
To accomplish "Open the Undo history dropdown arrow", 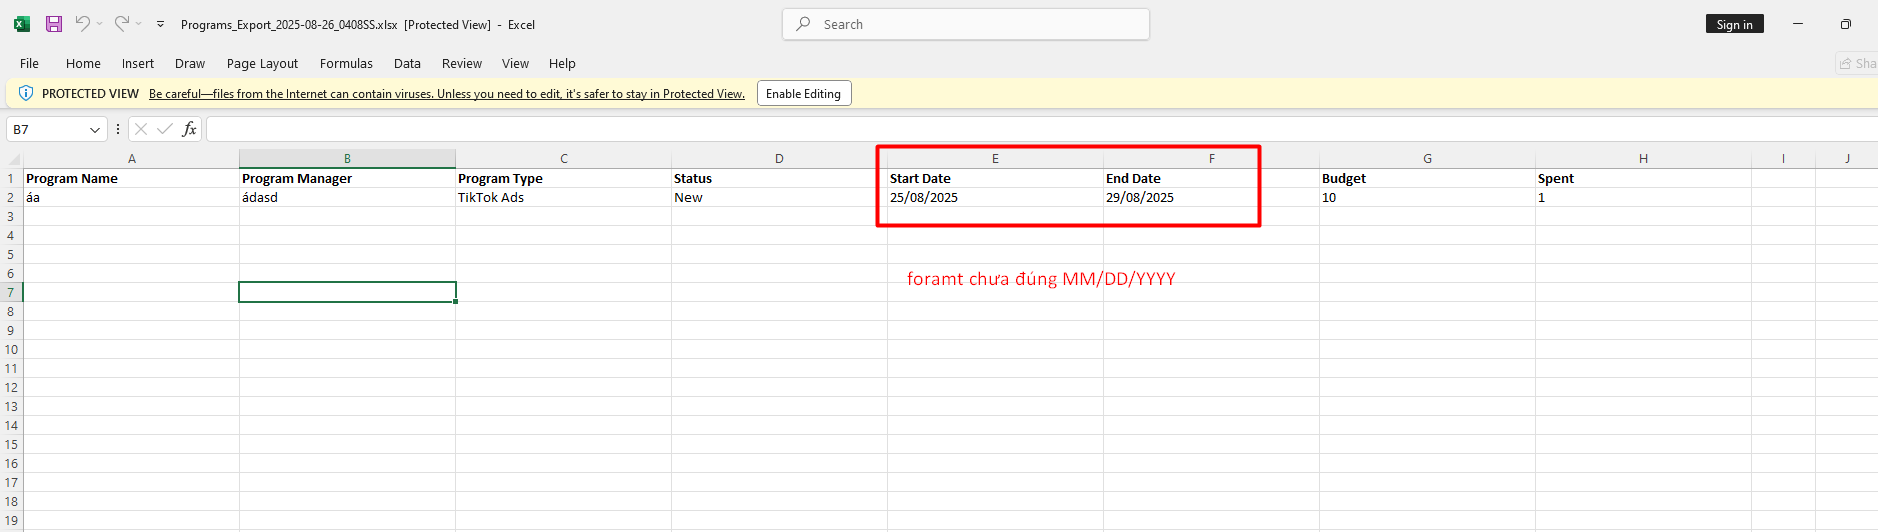I will pyautogui.click(x=100, y=24).
